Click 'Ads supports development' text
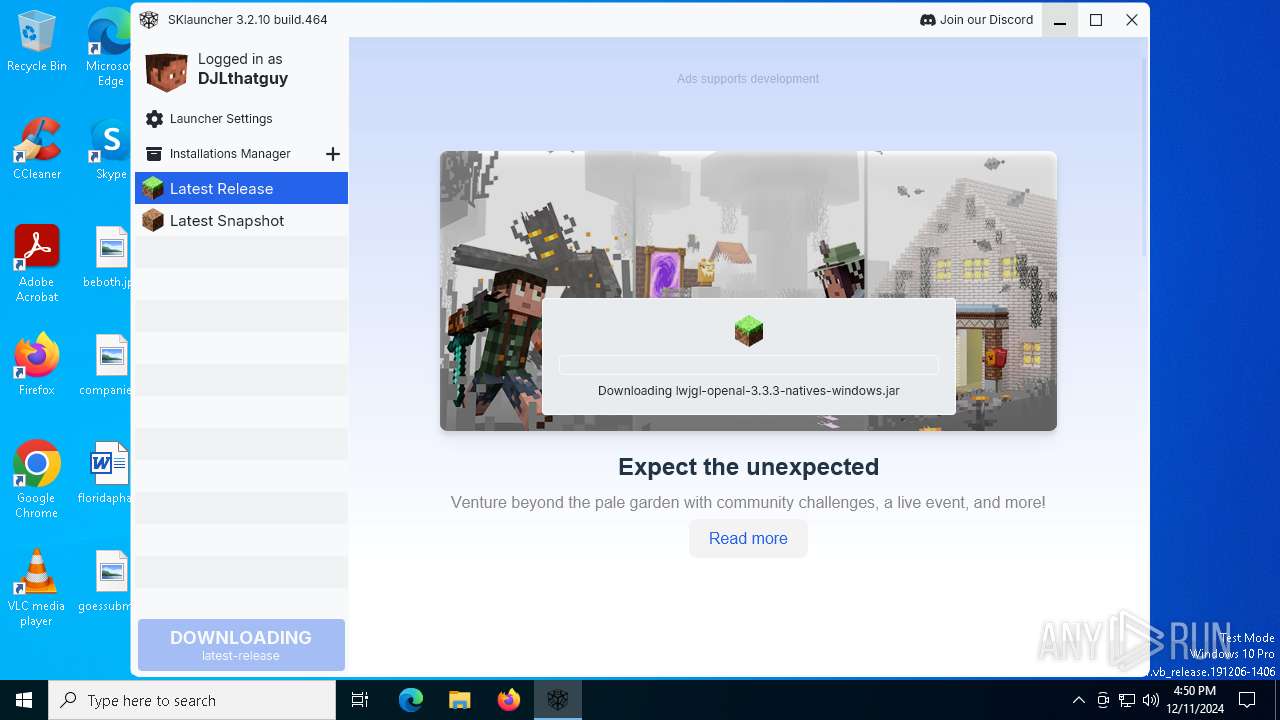The width and height of the screenshot is (1280, 720). point(748,79)
